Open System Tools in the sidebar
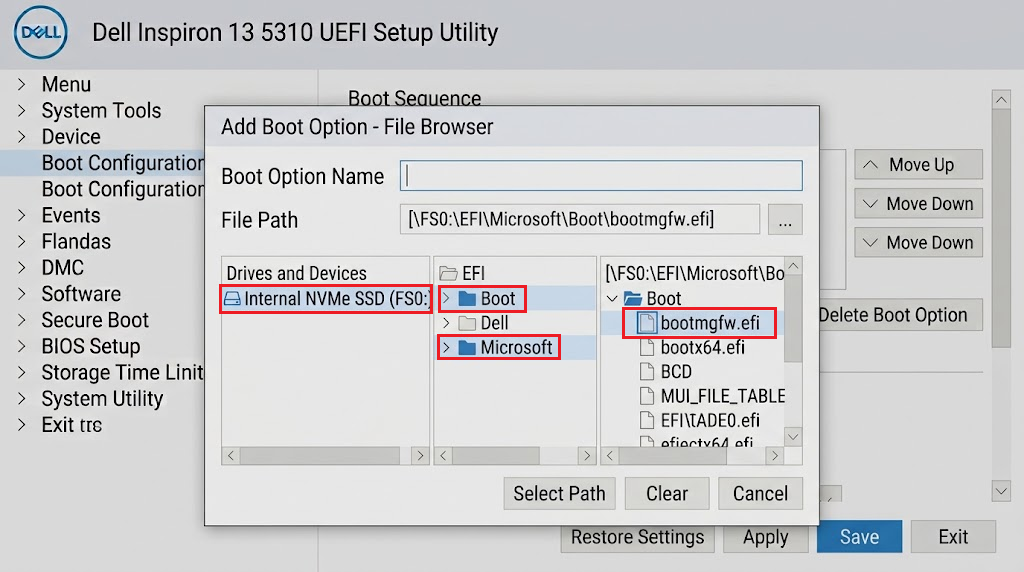The image size is (1024, 572). tap(101, 110)
